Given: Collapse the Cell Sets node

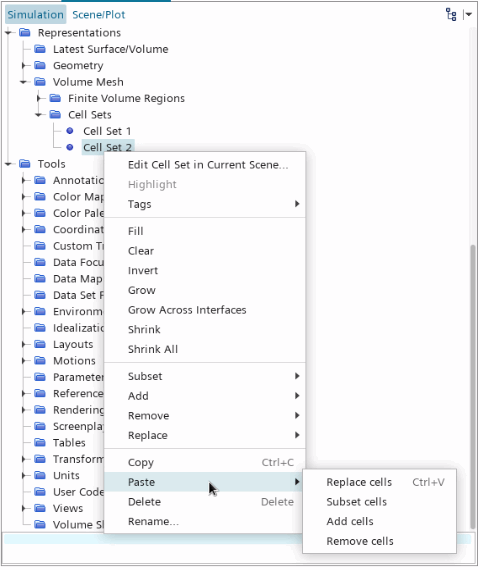Looking at the screenshot, I should (39, 115).
